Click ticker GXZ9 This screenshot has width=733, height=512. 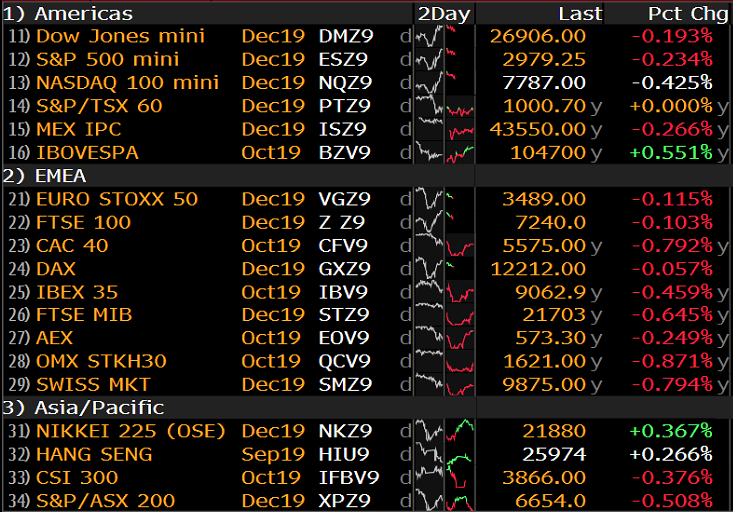pos(345,269)
